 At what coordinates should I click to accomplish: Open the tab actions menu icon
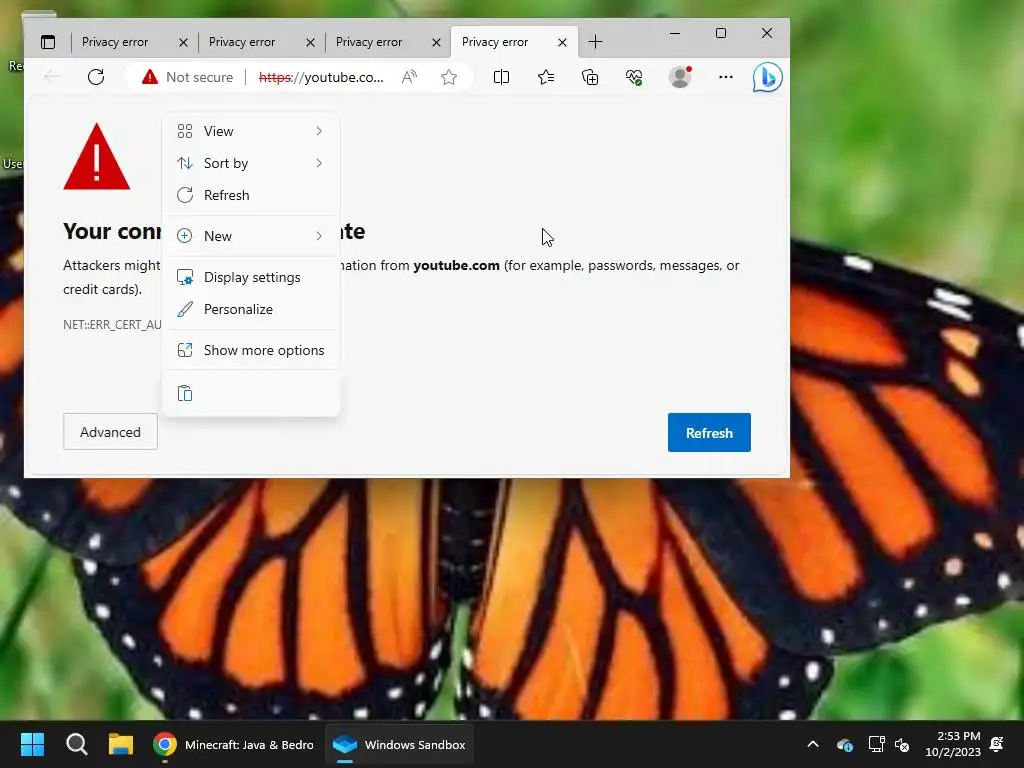(x=48, y=42)
